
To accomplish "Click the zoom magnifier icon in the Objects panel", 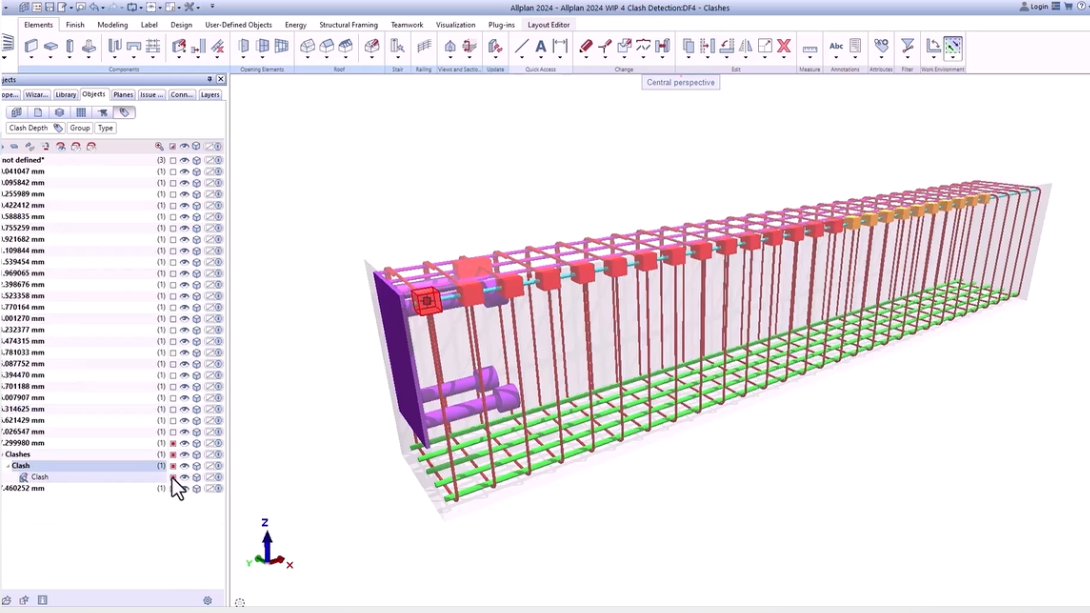I will 158,146.
